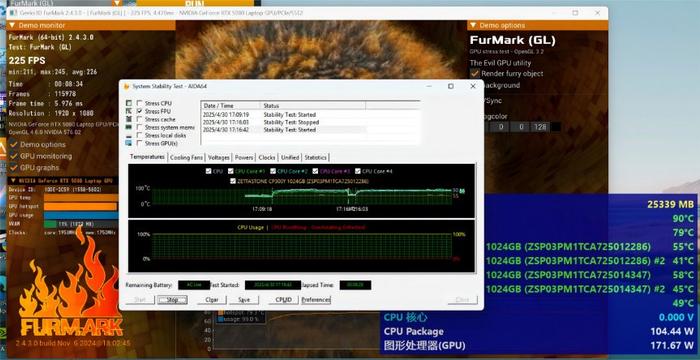Click the AIDA64 flame icon in title bar
The height and width of the screenshot is (360, 700).
point(126,86)
